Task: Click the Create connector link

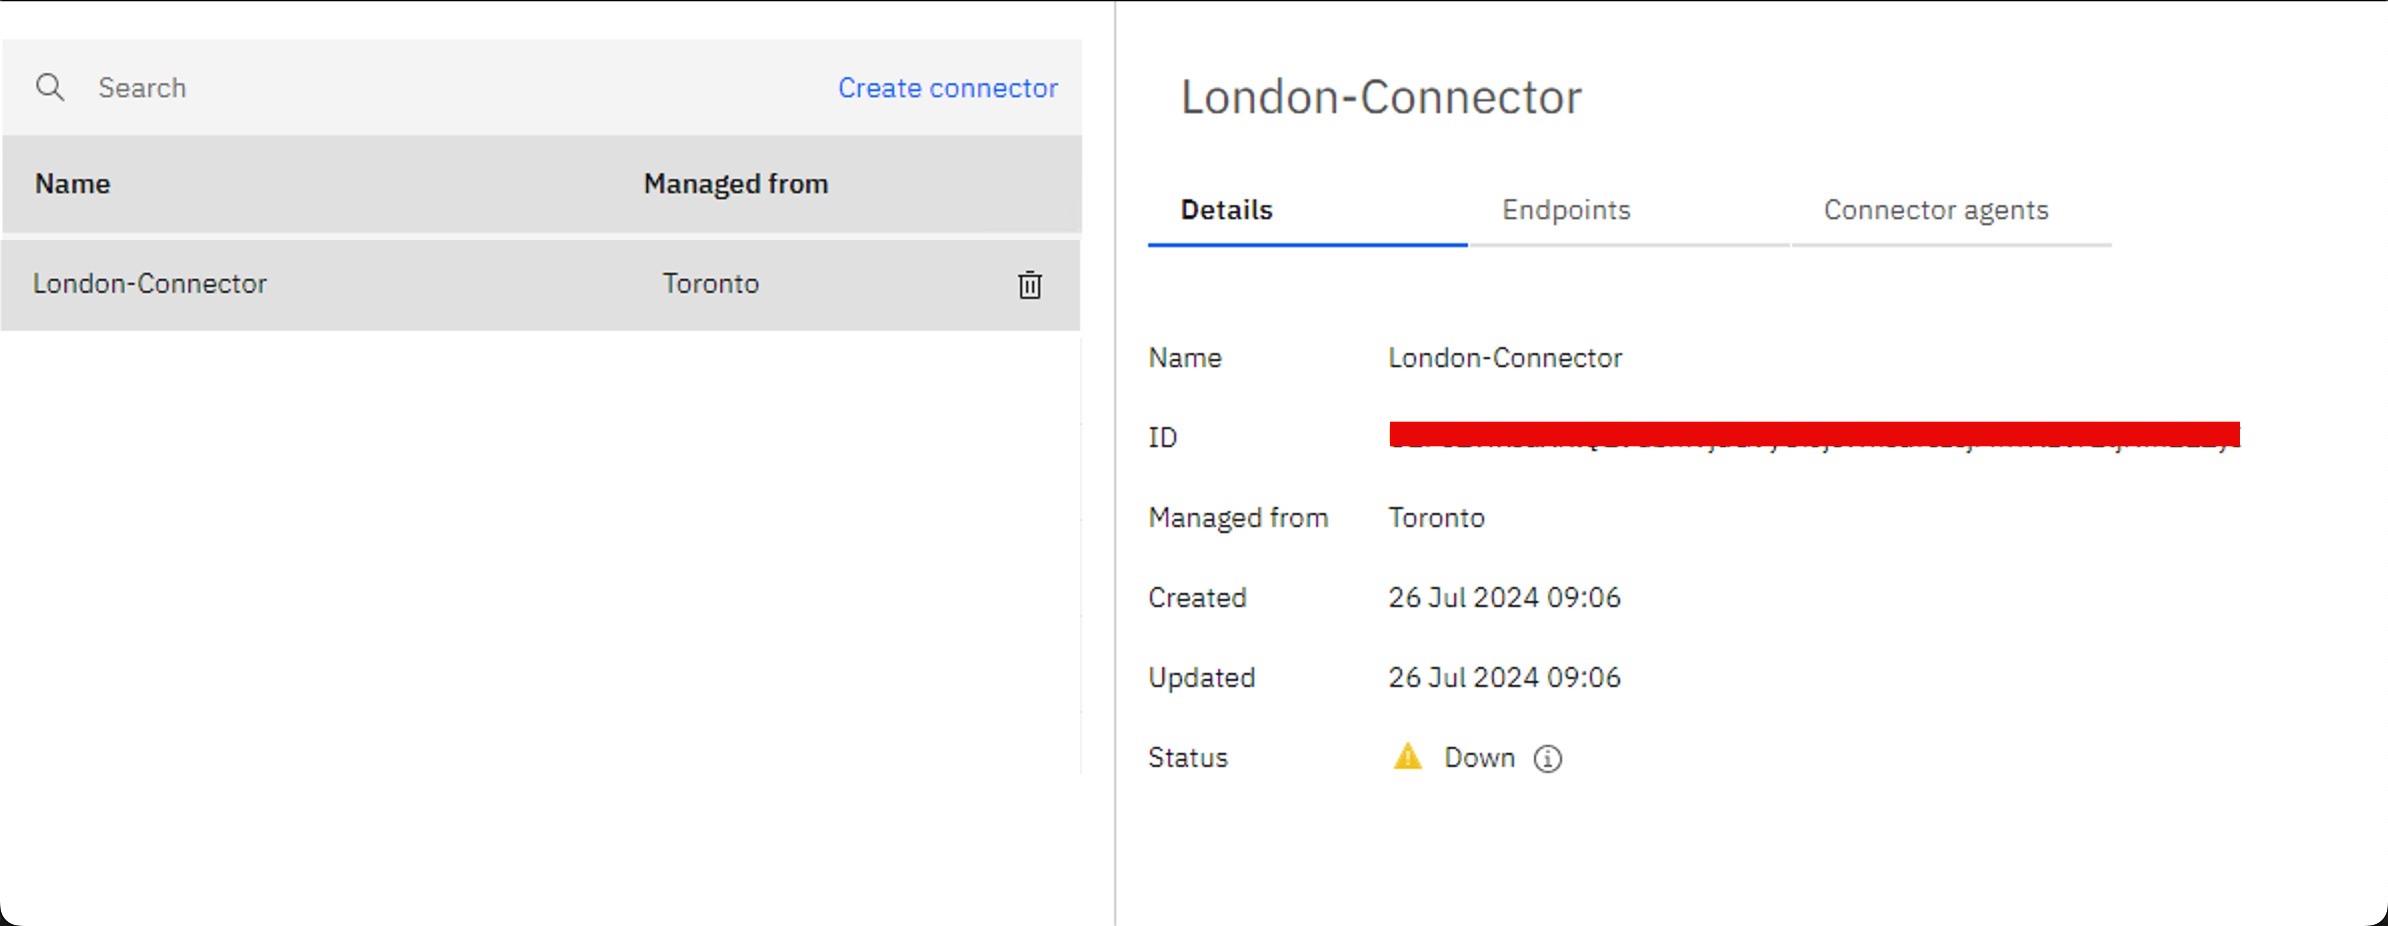Action: (x=947, y=88)
